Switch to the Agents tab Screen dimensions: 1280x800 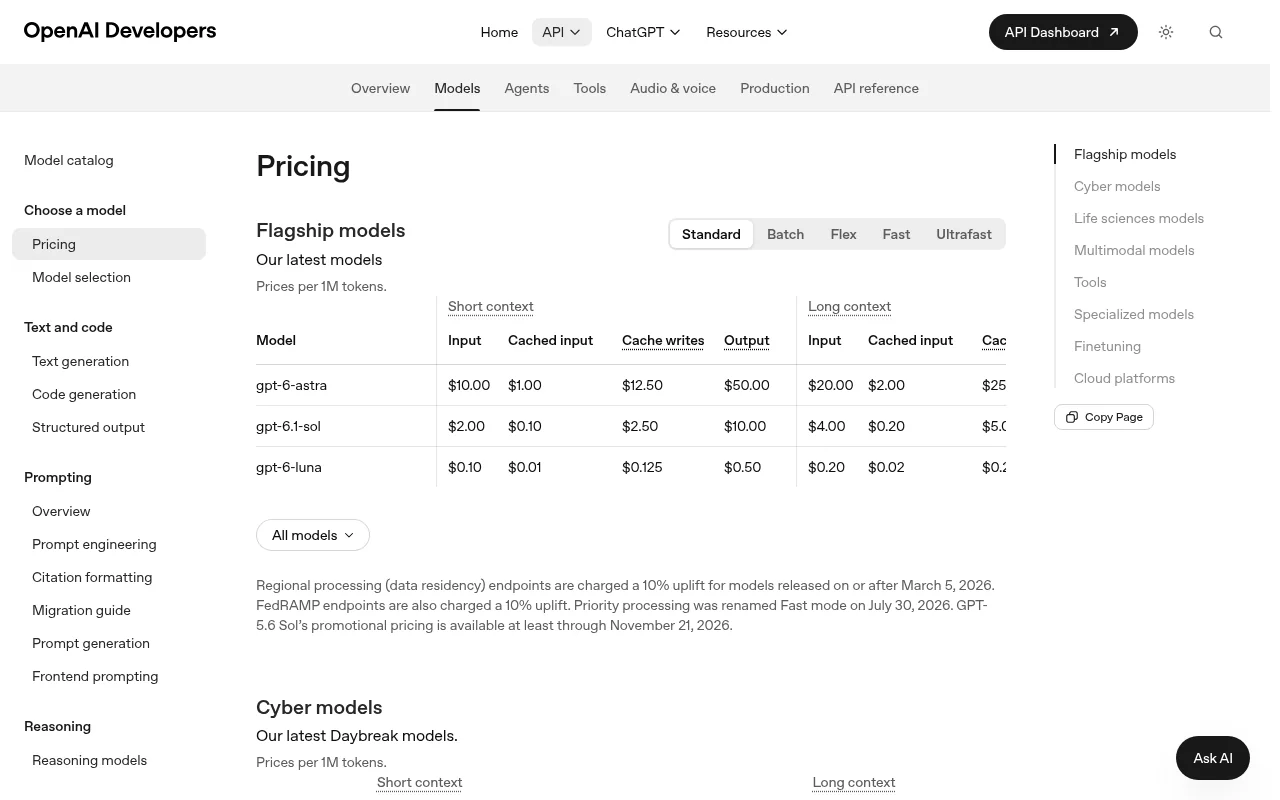tap(527, 88)
